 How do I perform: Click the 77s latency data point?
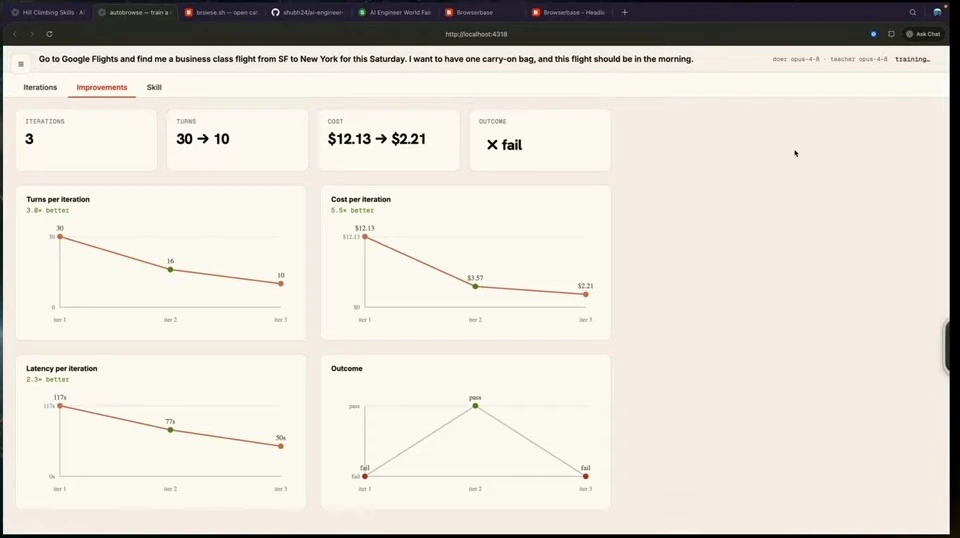171,430
